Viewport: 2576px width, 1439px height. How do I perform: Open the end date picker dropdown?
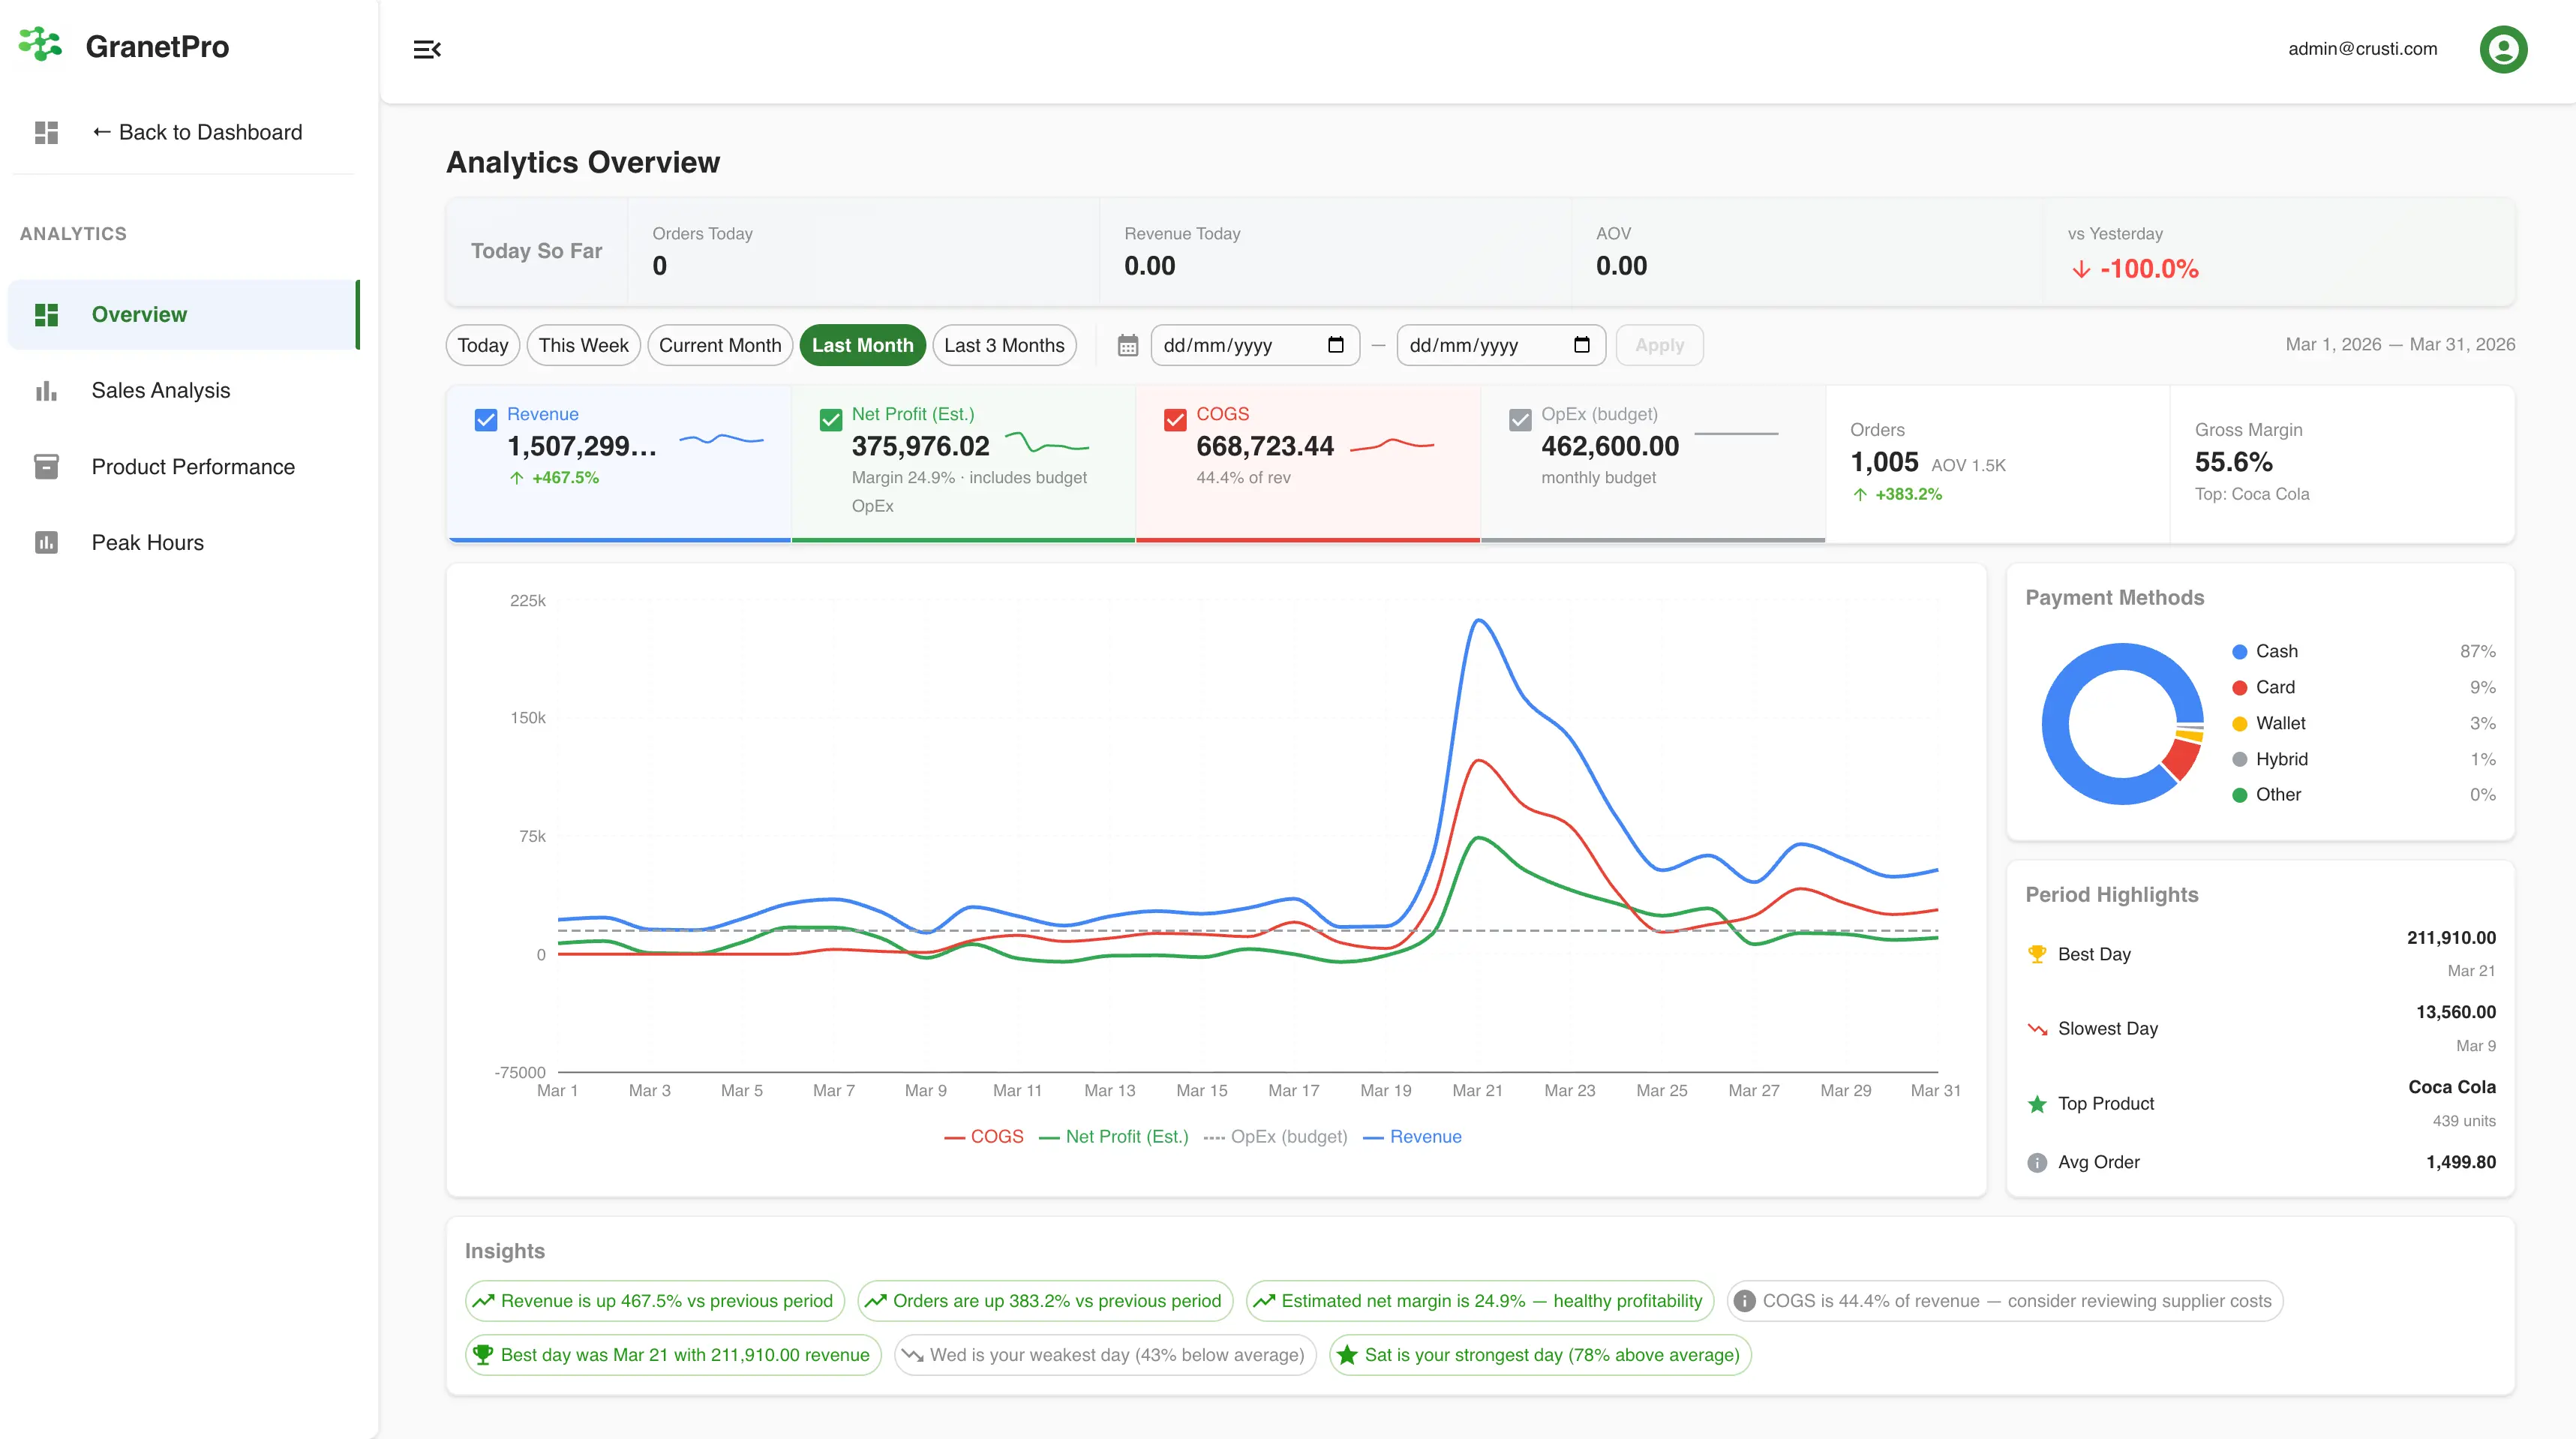1582,345
